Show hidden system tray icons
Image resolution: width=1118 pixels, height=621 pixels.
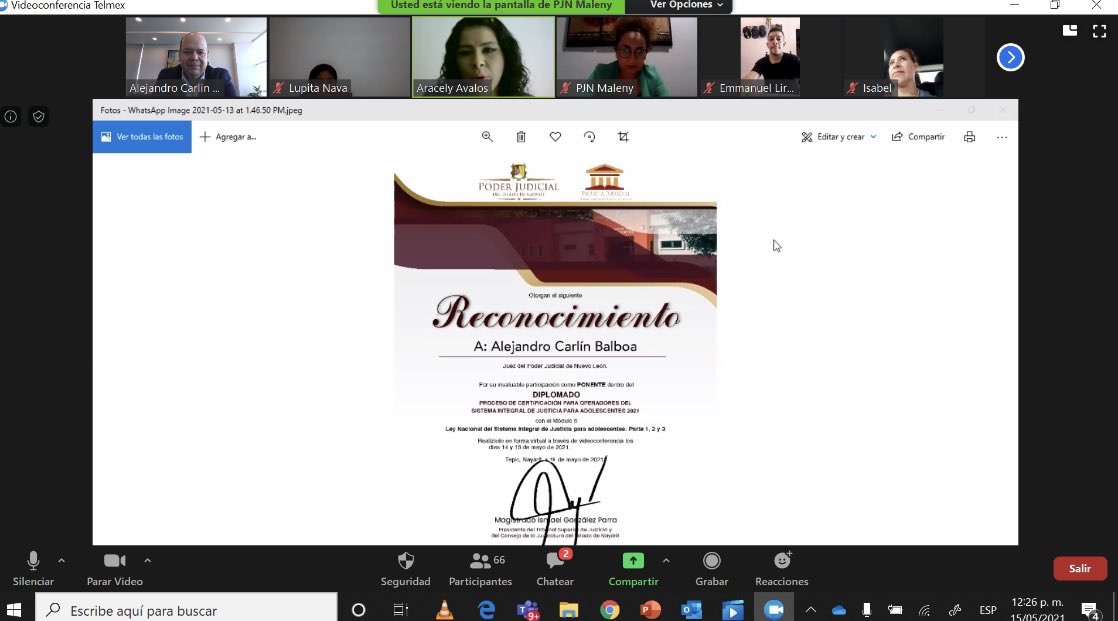pyautogui.click(x=811, y=610)
